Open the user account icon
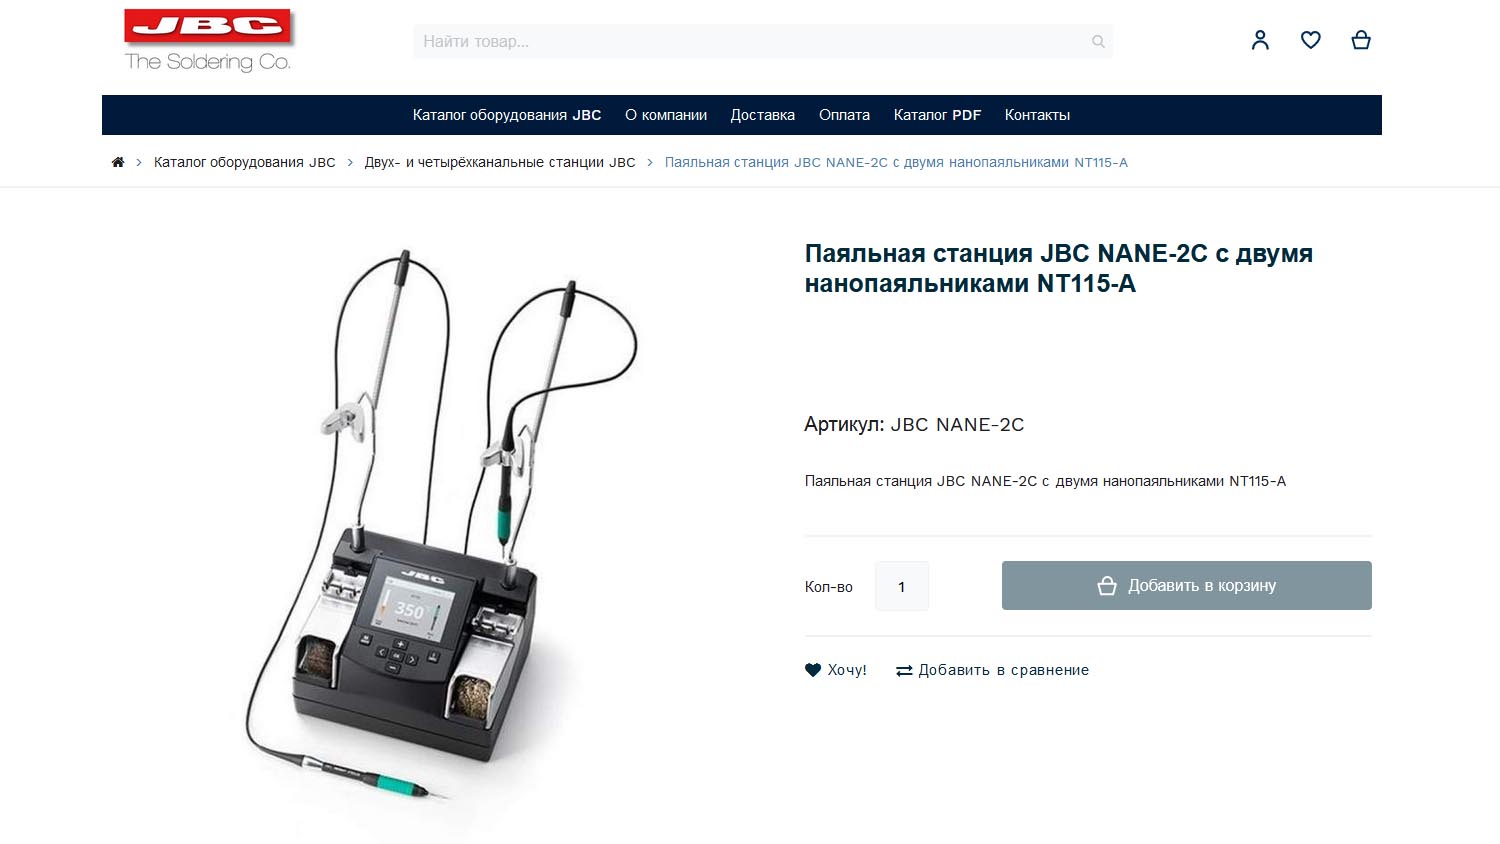This screenshot has height=844, width=1500. (1260, 40)
